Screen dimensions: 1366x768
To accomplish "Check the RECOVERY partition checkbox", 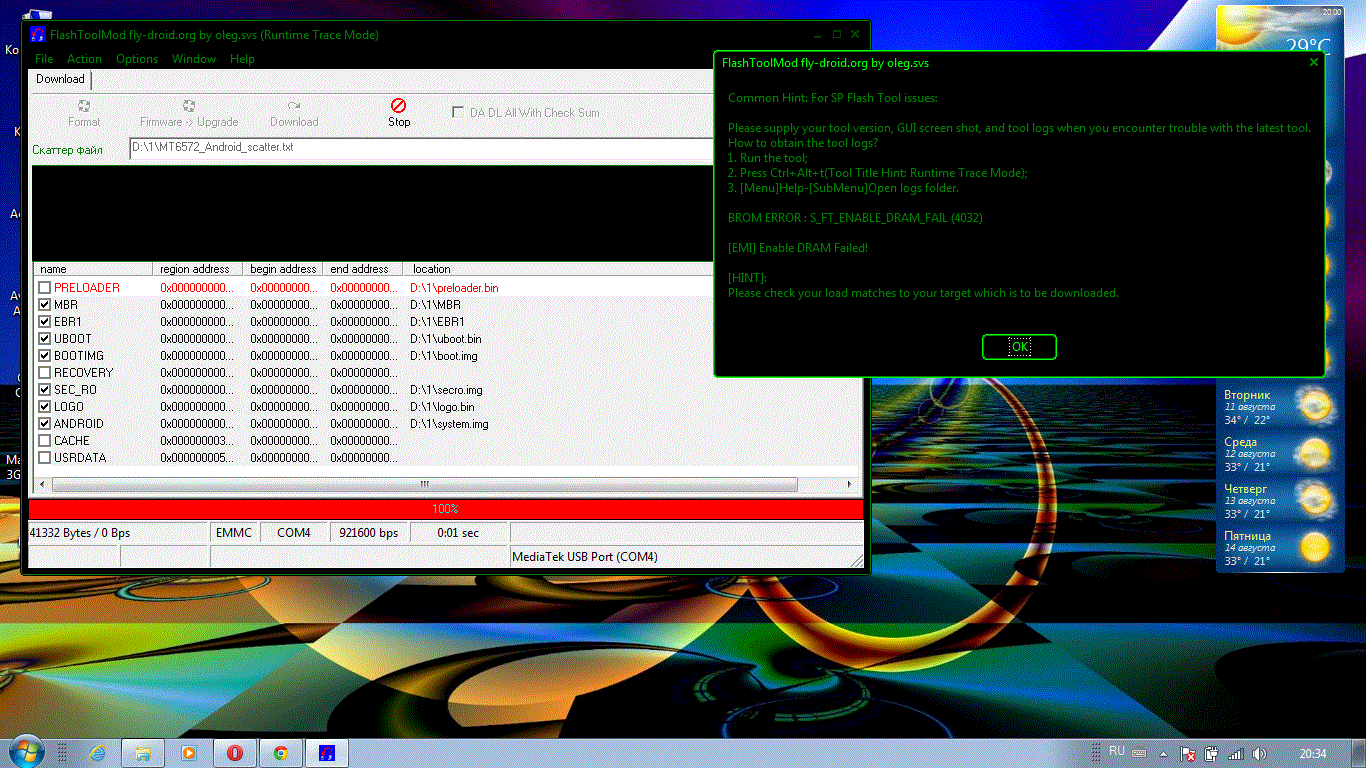I will click(44, 373).
